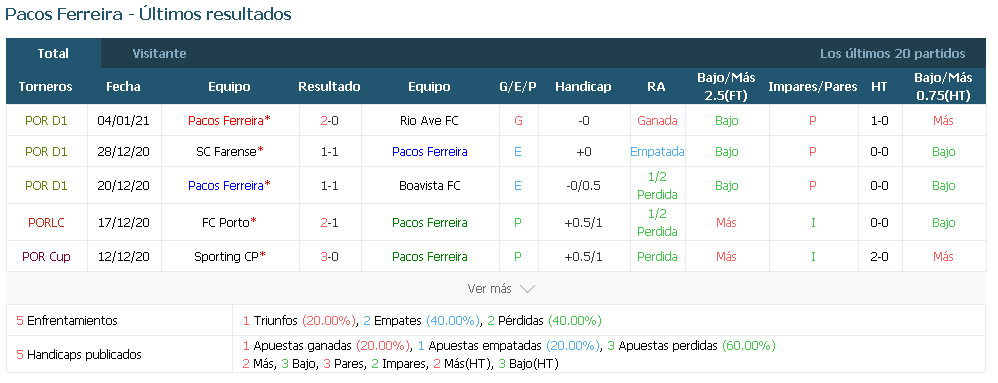Viewport: 998px width, 383px height.
Task: Open Rio Ave FC team link
Action: click(x=429, y=120)
